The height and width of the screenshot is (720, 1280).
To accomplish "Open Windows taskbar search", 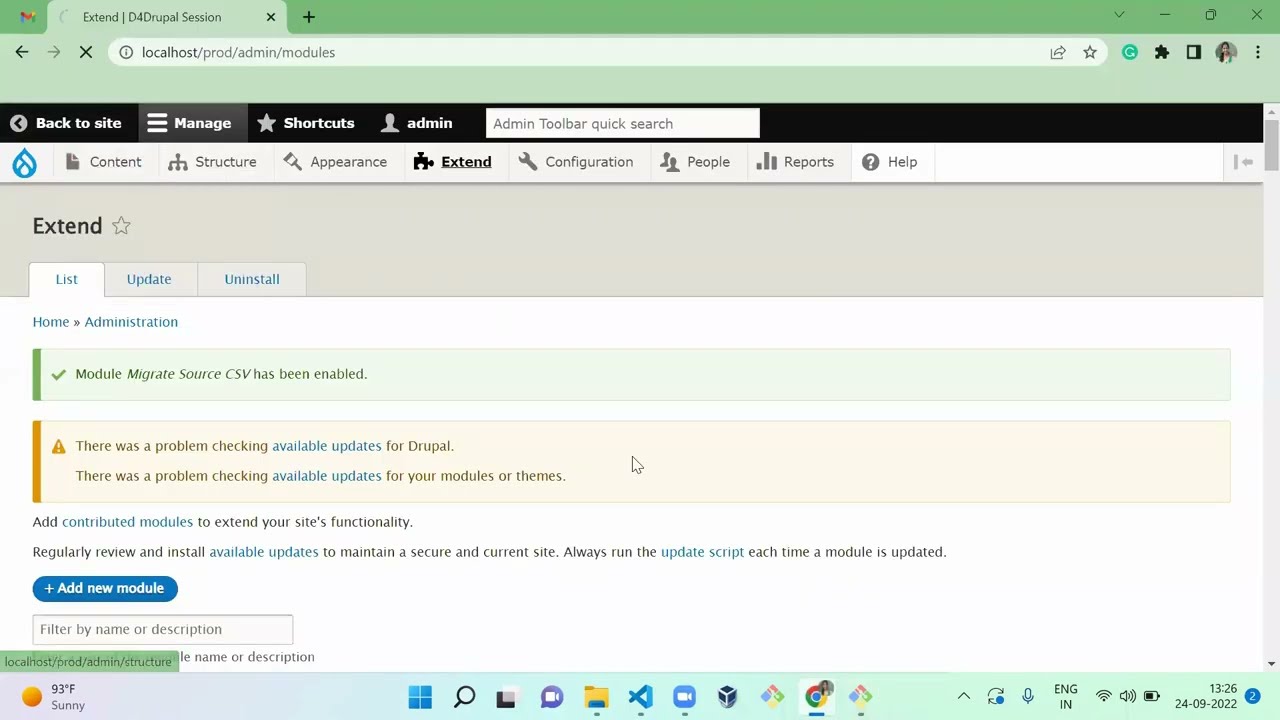I will 464,697.
